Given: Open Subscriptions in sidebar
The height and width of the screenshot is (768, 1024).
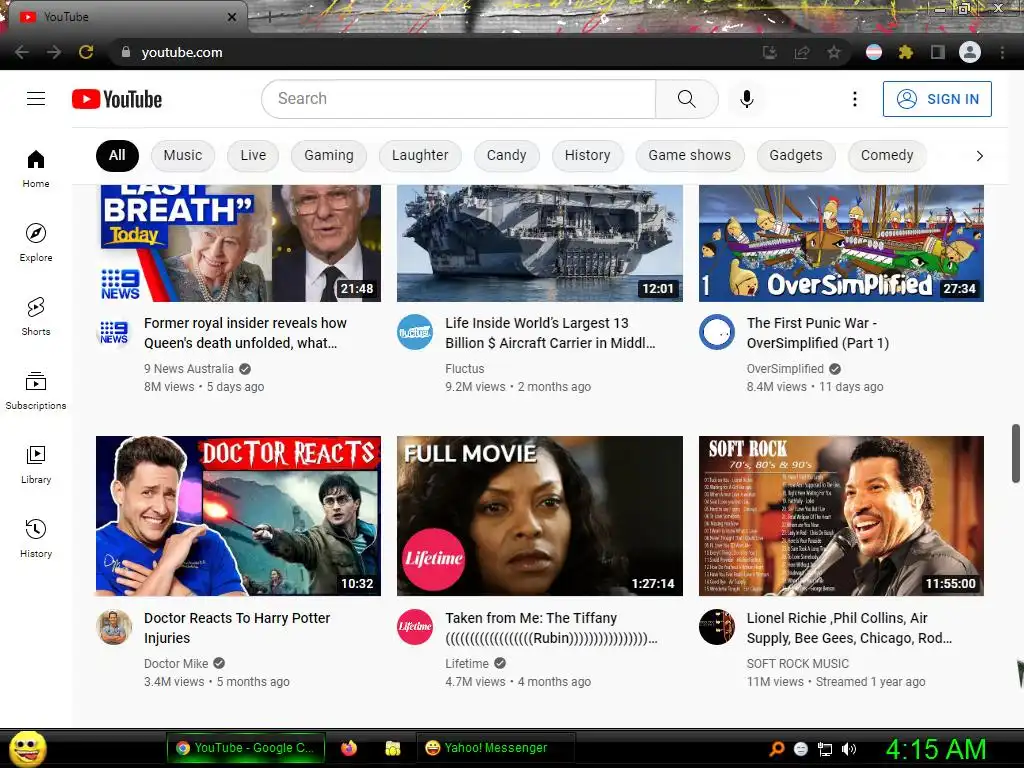Looking at the screenshot, I should click(36, 390).
